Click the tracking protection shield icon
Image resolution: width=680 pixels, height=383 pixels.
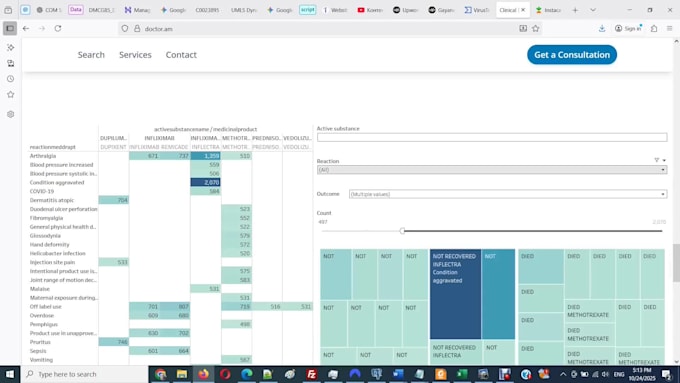(125, 29)
